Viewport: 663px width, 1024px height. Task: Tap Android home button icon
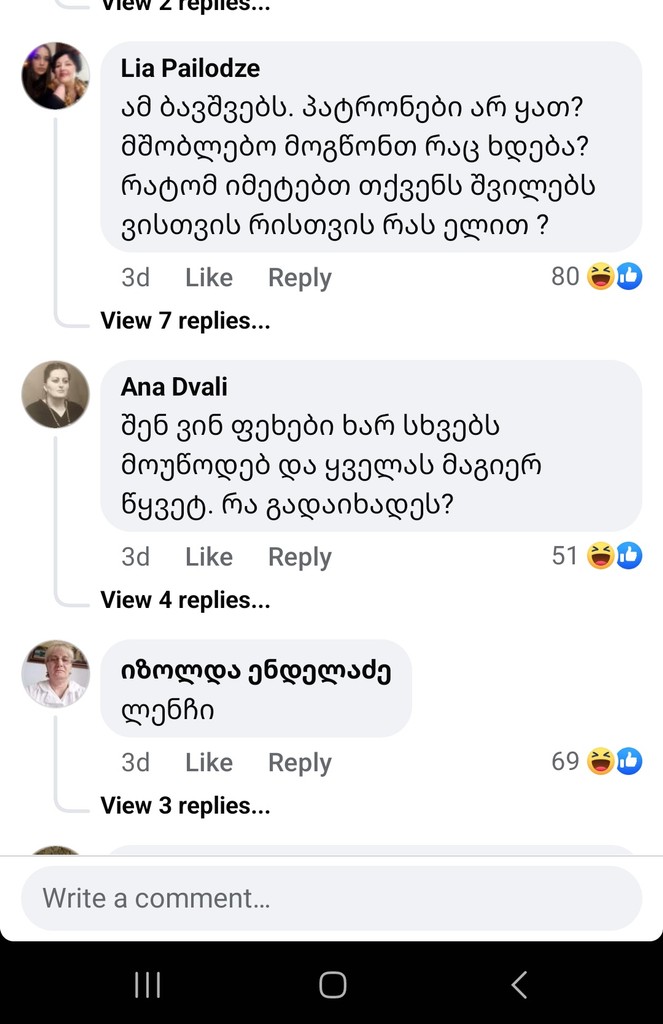332,985
